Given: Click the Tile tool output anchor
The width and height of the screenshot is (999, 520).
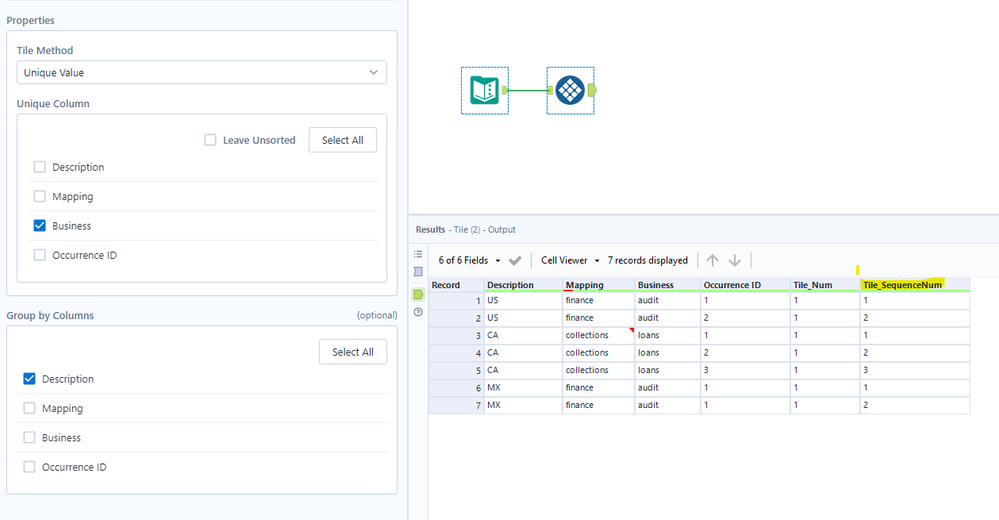Looking at the screenshot, I should (592, 90).
